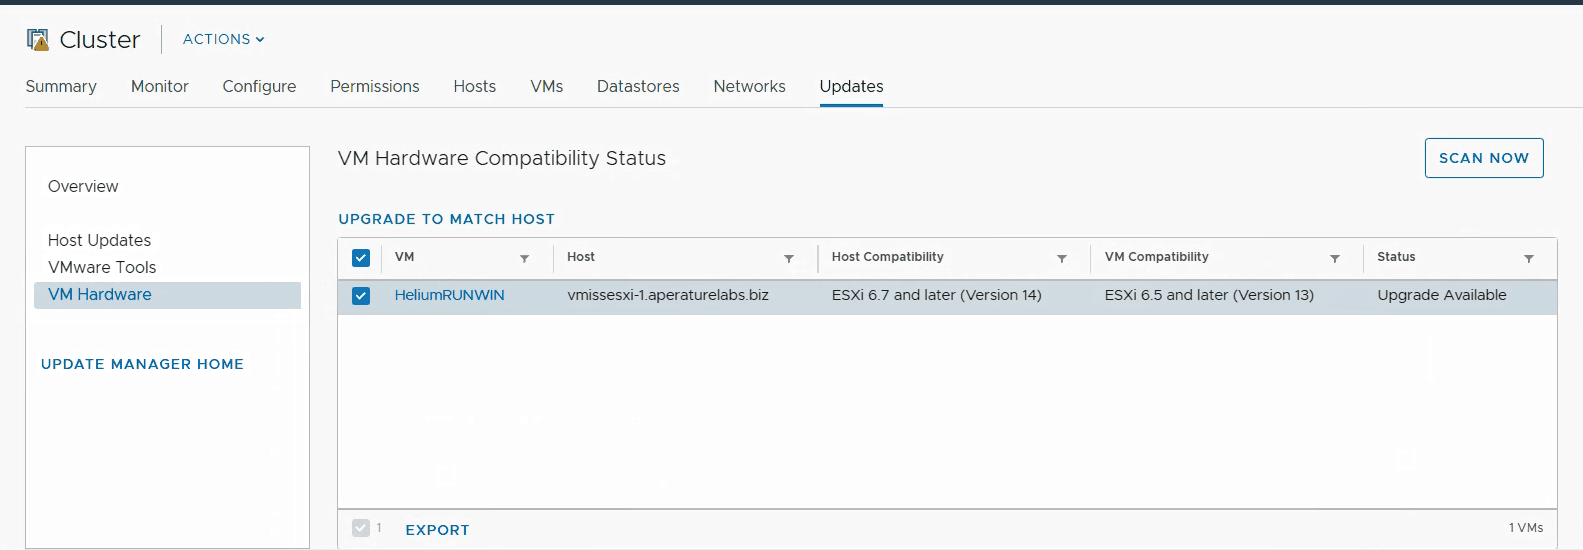Open the Datastores tab
Viewport: 1583px width, 550px height.
(x=638, y=86)
